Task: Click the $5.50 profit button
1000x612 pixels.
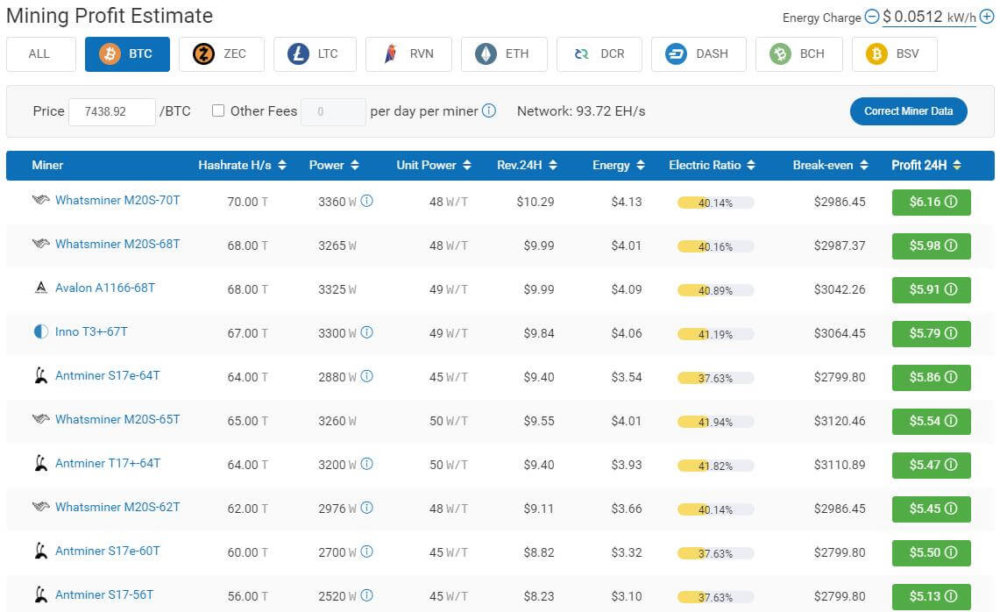Action: 931,553
